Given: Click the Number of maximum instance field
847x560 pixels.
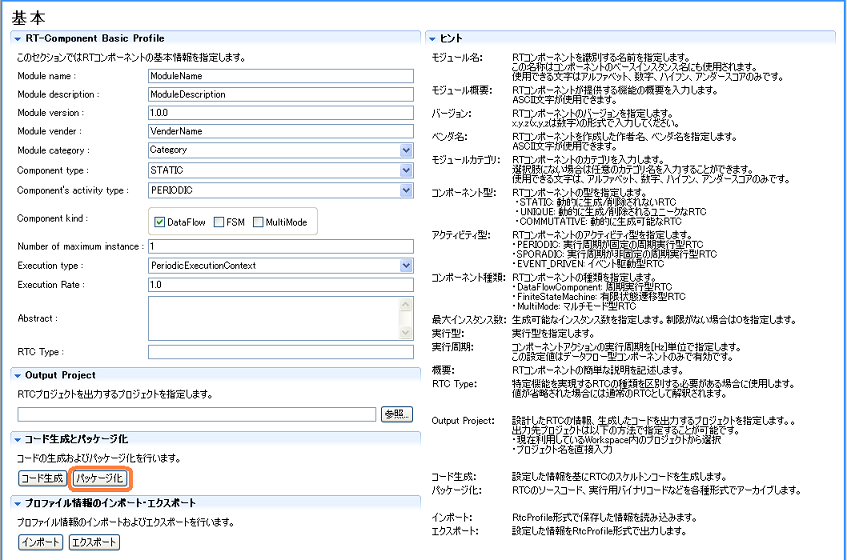Looking at the screenshot, I should click(x=280, y=247).
